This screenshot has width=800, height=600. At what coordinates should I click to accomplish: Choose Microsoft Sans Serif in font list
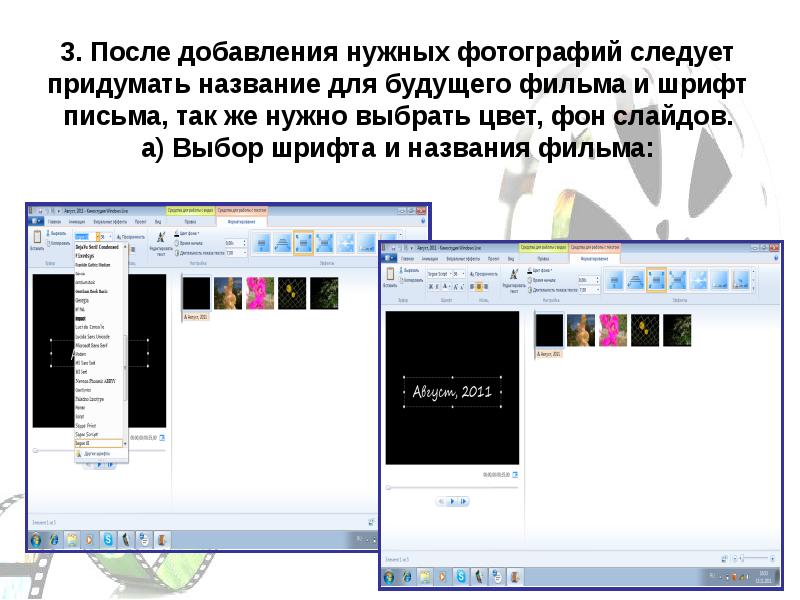(92, 345)
